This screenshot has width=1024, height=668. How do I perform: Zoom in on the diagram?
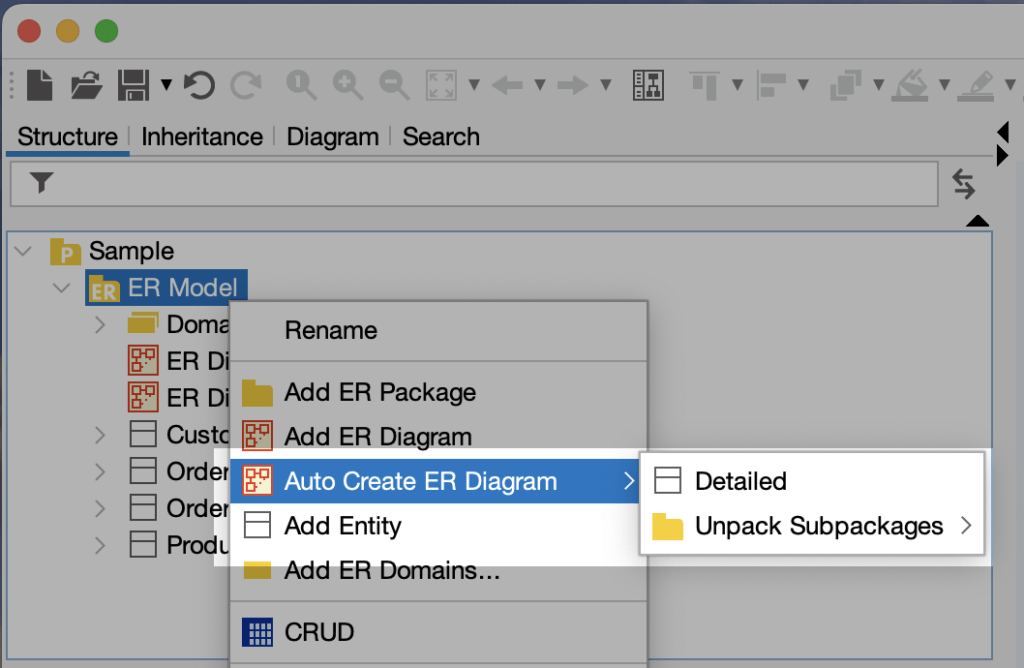(348, 86)
